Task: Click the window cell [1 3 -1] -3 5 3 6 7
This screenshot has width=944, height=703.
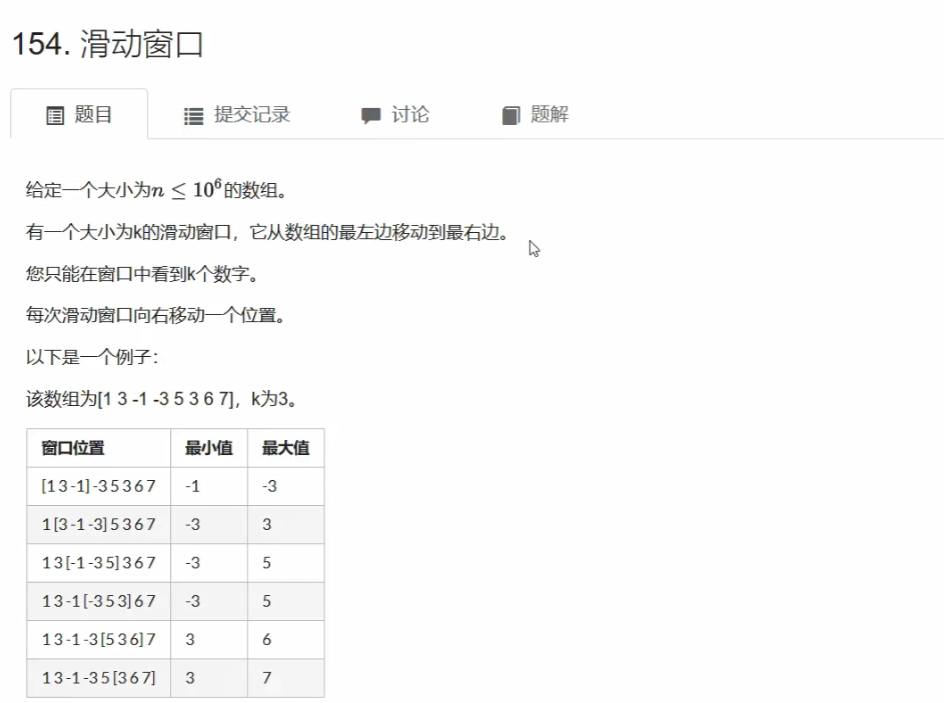Action: click(98, 486)
